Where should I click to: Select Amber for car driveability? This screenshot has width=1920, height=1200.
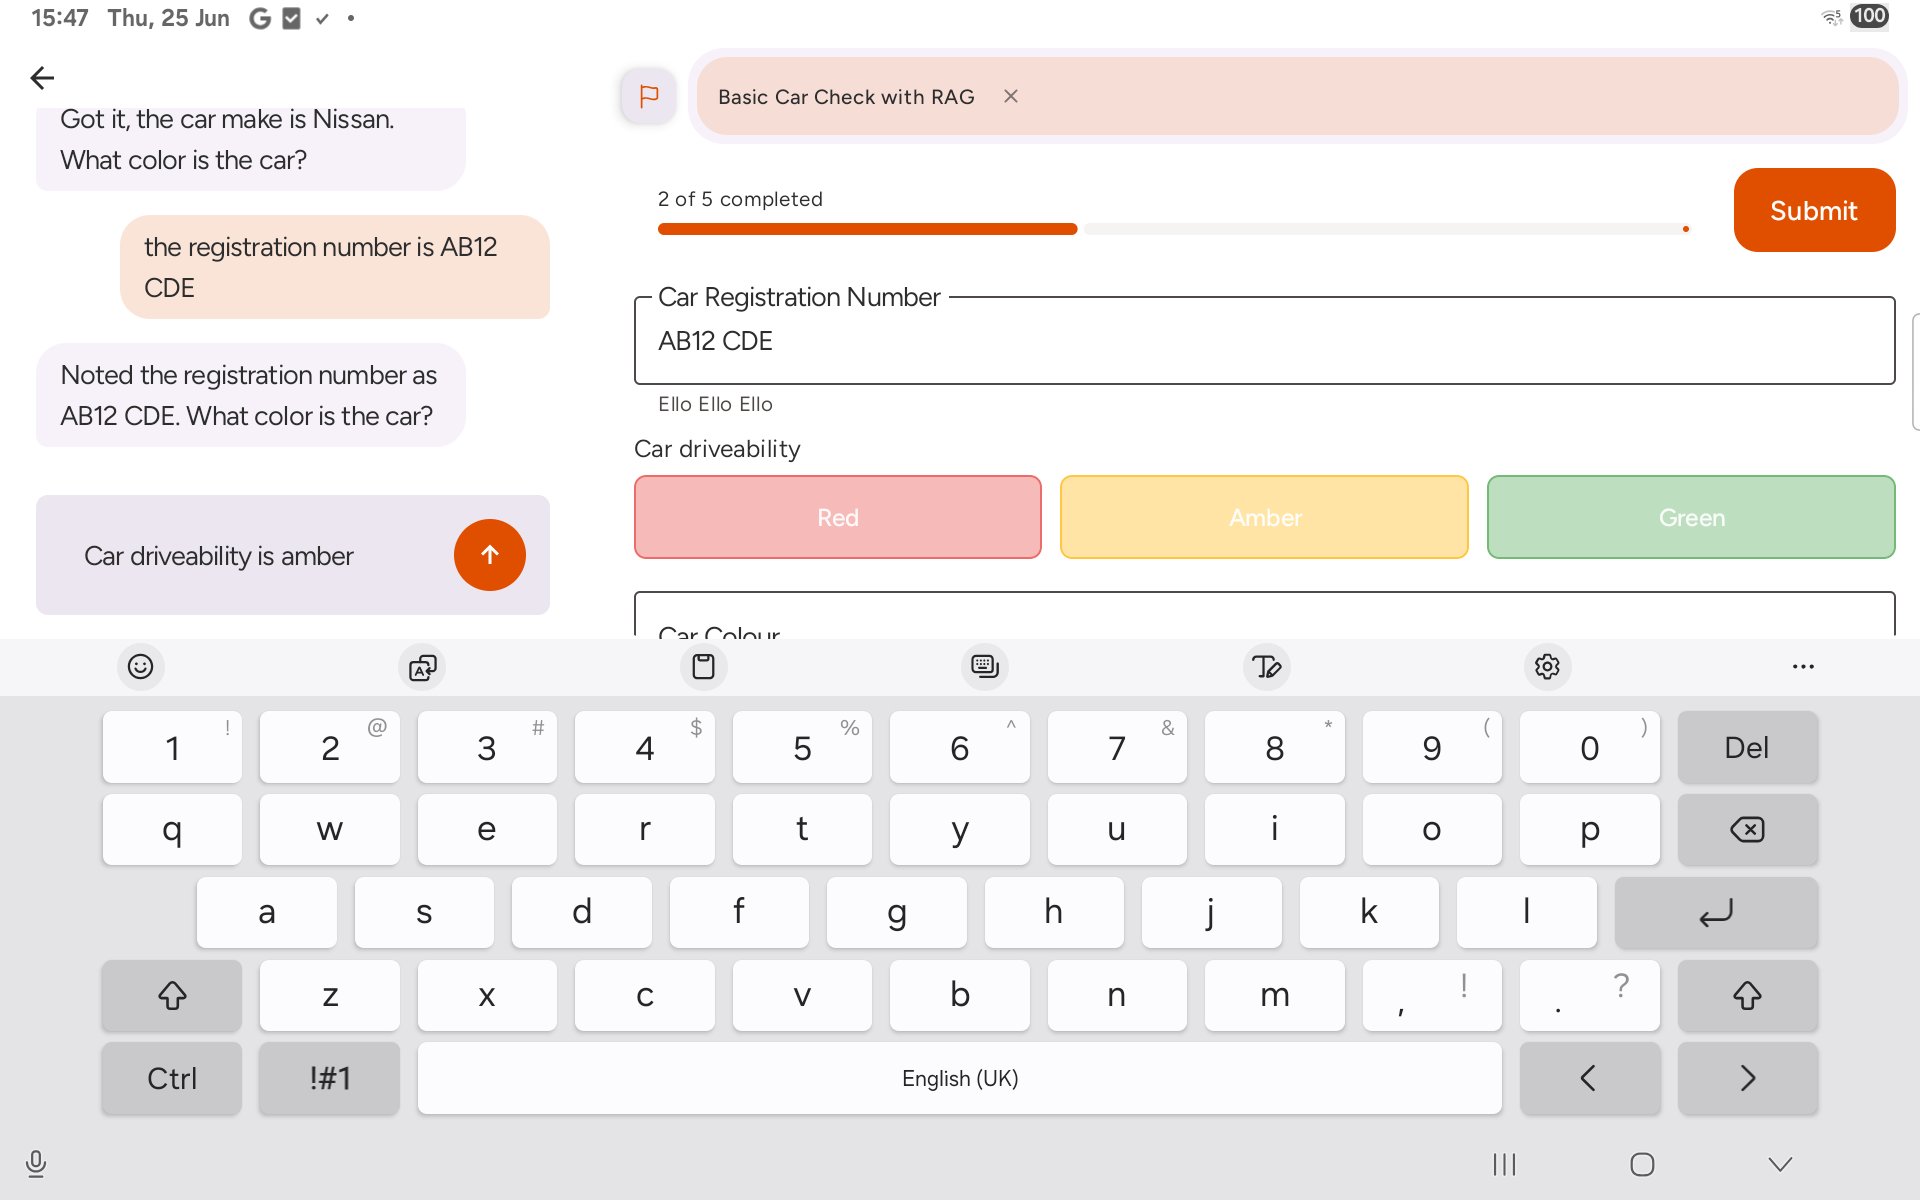coord(1264,517)
